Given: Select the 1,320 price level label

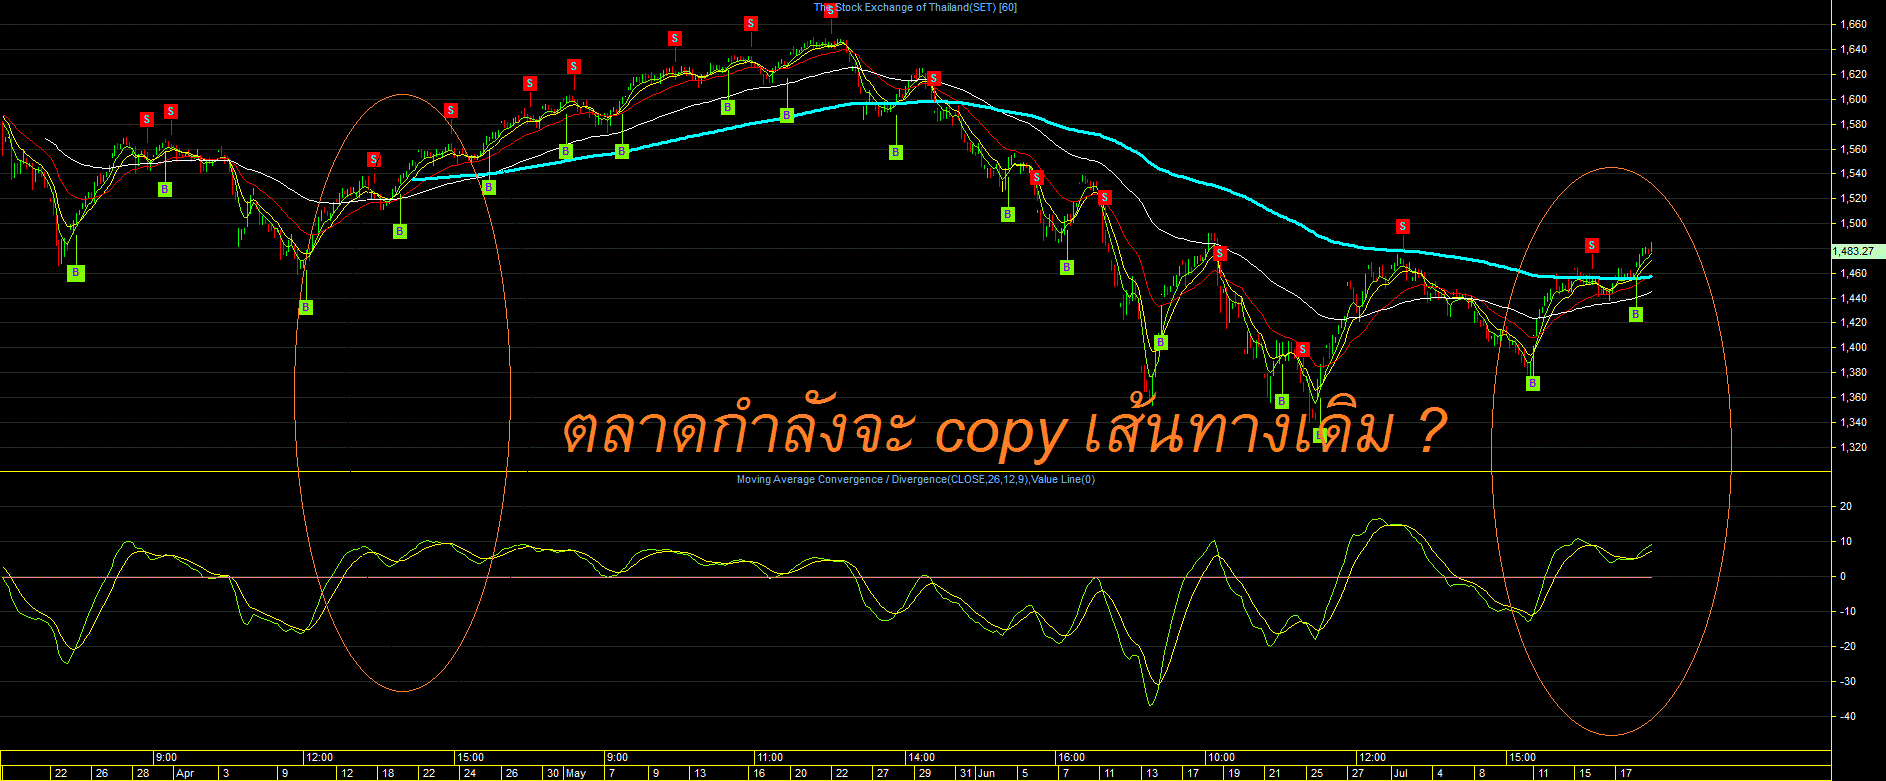Looking at the screenshot, I should coord(1853,447).
